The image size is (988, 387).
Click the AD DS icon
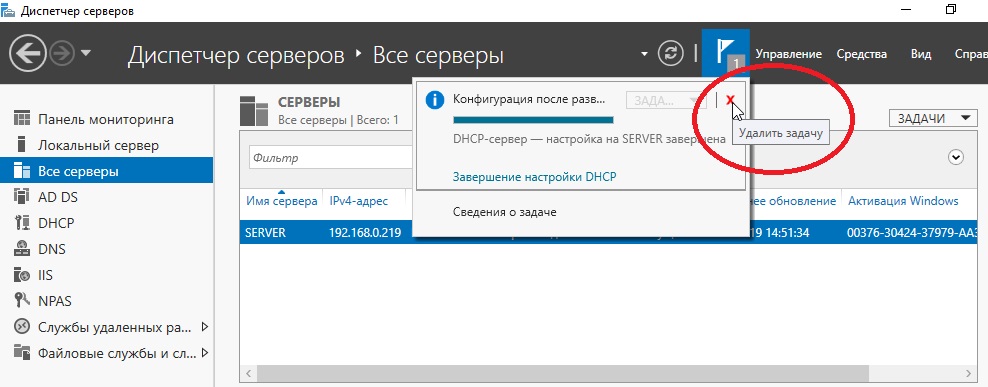[x=22, y=197]
